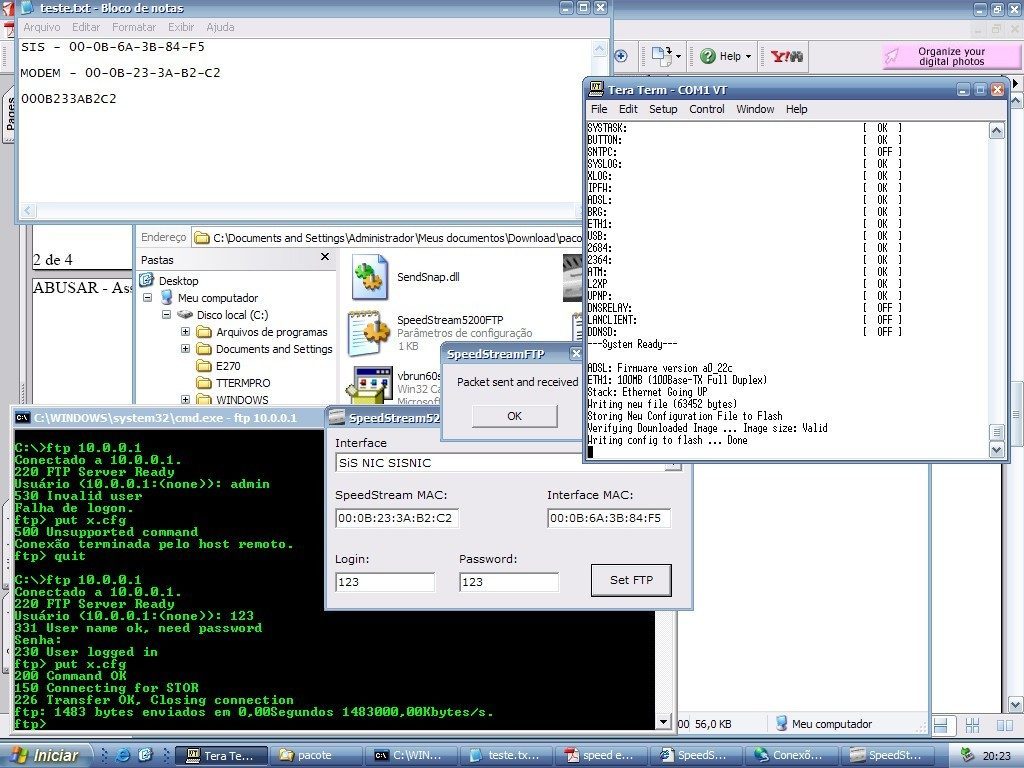Launch Internet Explorer from quick launch
Image resolution: width=1024 pixels, height=768 pixels.
point(122,755)
